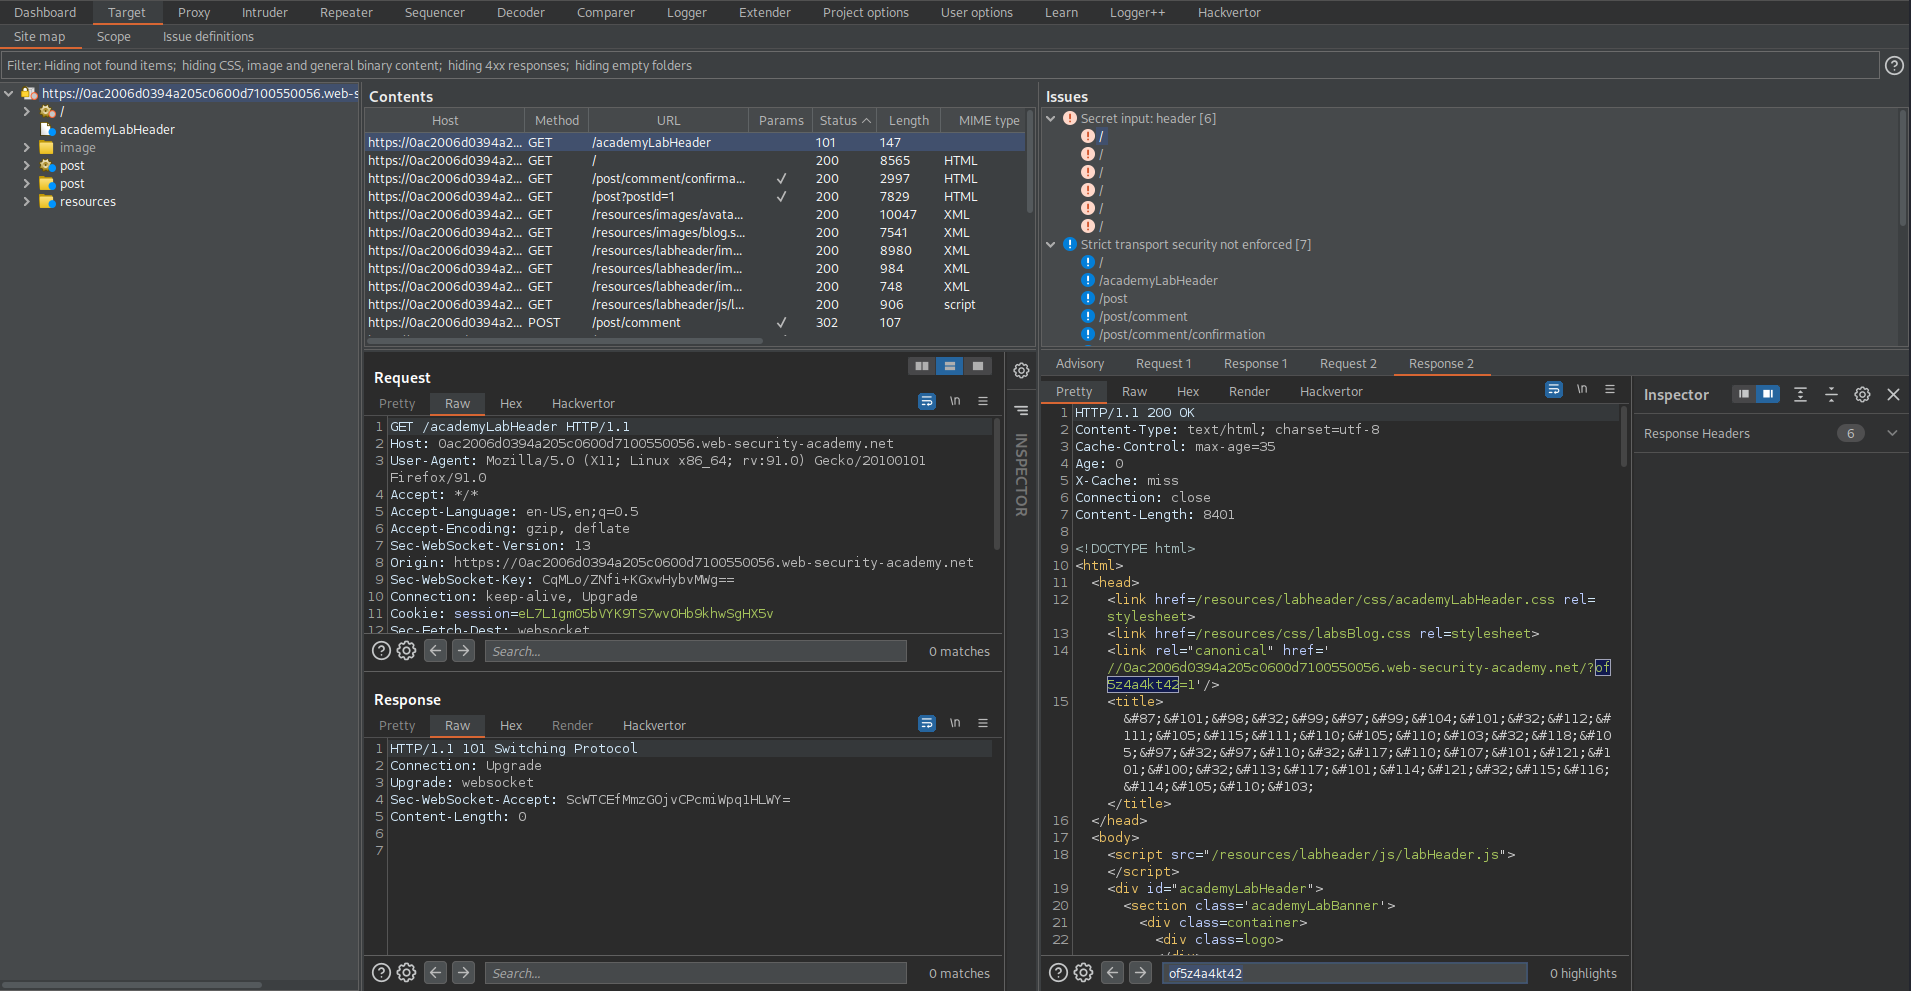Open the Logger++ tab
The width and height of the screenshot is (1911, 991).
pos(1137,12)
